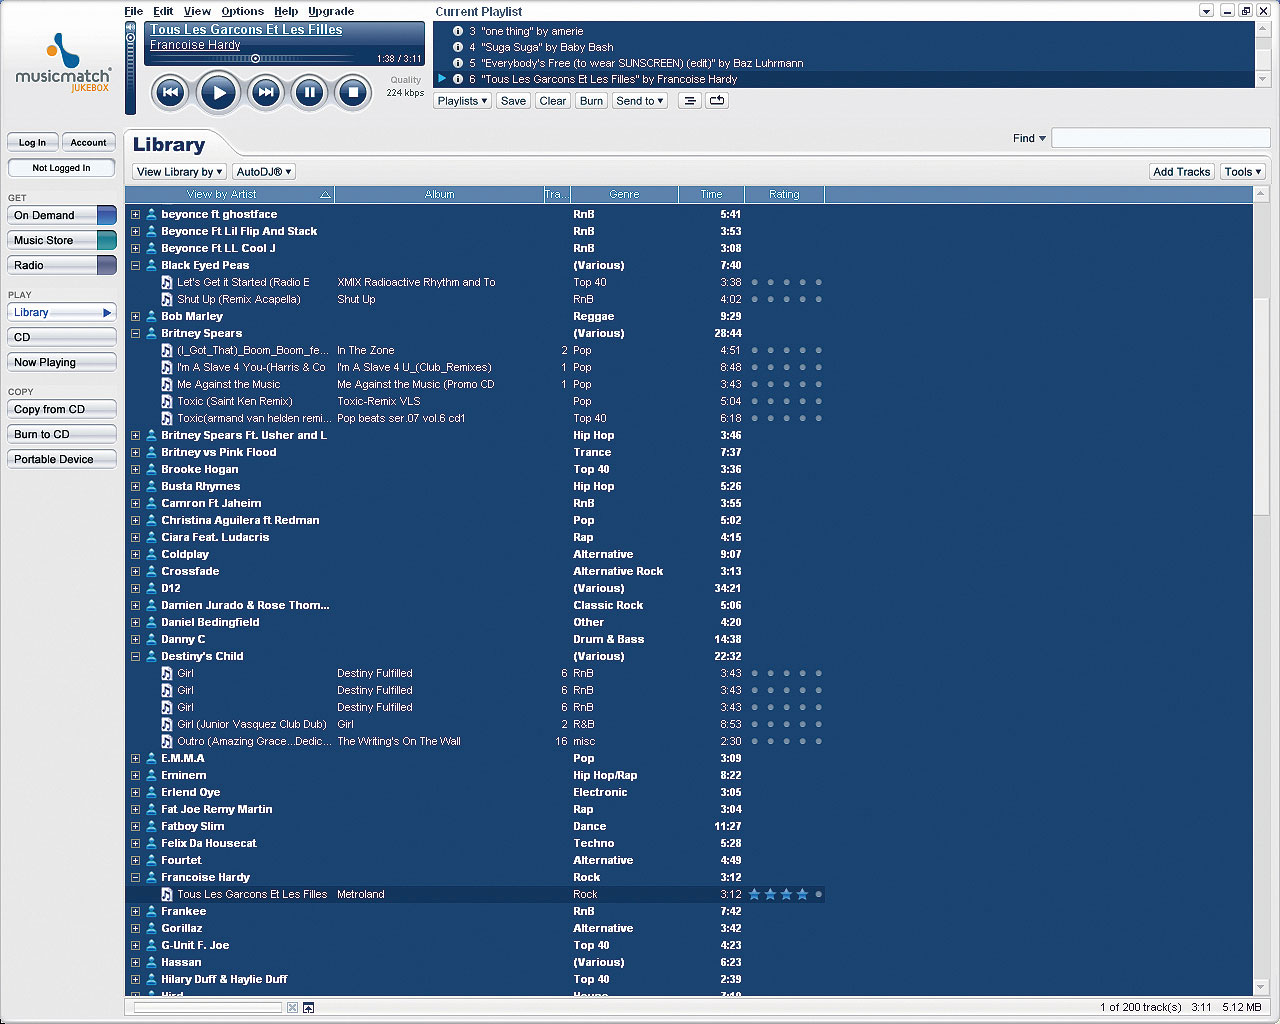The height and width of the screenshot is (1024, 1280).
Task: Open the Options menu
Action: coord(242,11)
